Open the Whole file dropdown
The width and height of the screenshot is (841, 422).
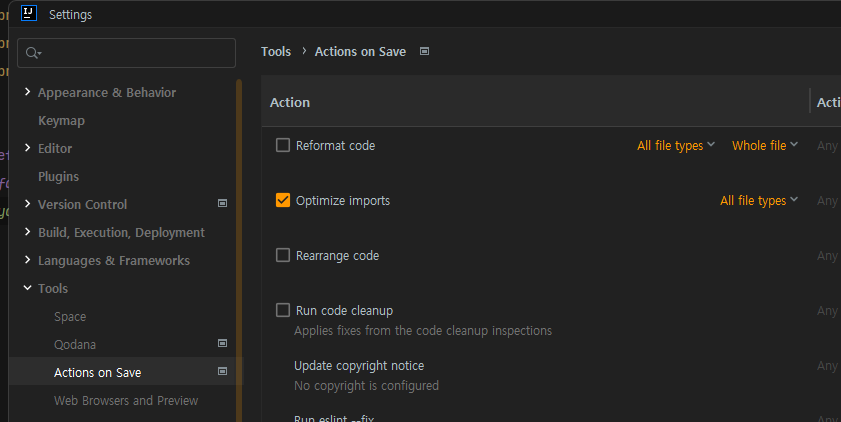(x=764, y=145)
